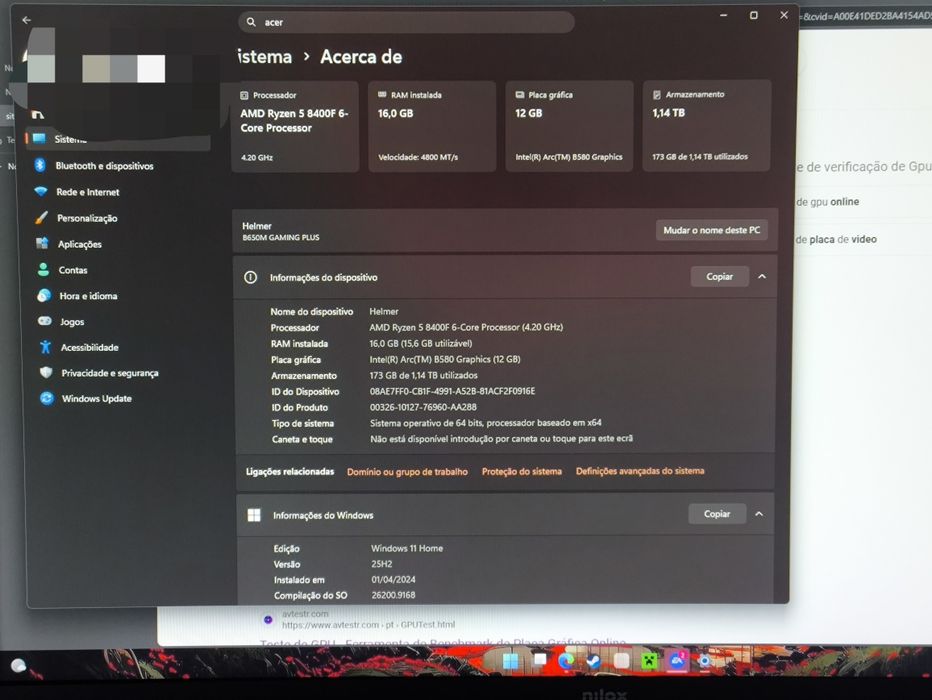Click Mudar o nome deste PC

pos(711,230)
